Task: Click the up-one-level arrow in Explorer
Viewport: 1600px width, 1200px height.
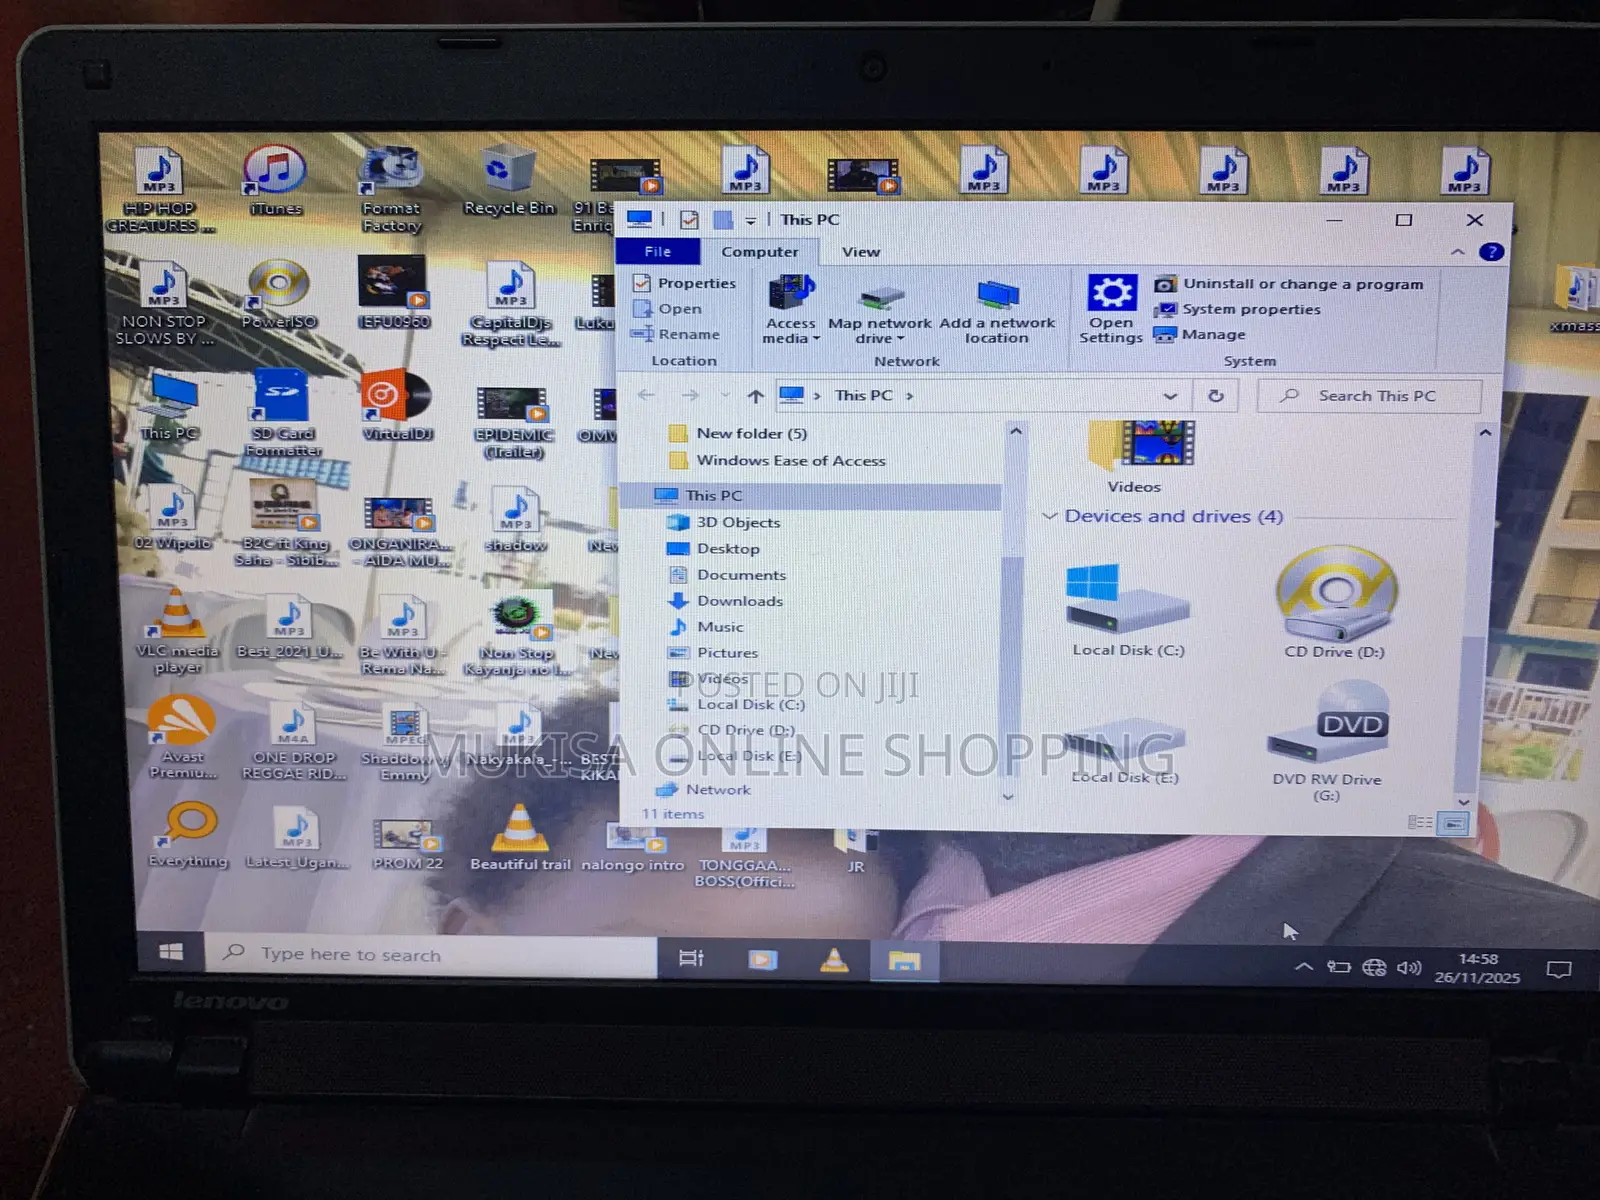Action: pos(756,395)
